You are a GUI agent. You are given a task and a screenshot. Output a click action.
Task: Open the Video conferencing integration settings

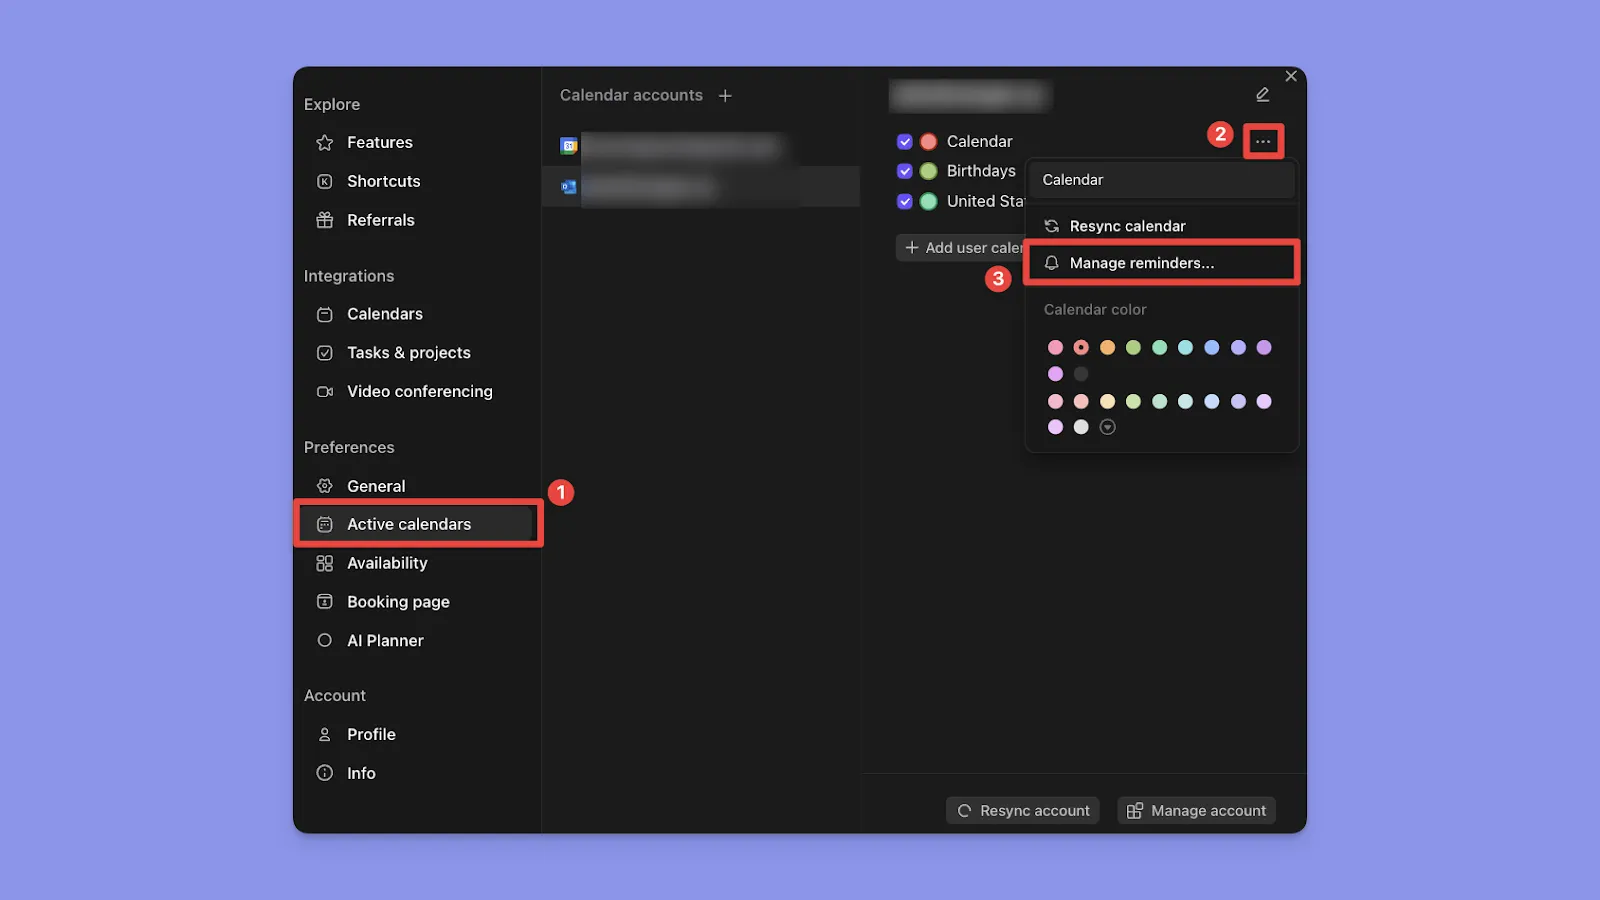click(419, 391)
